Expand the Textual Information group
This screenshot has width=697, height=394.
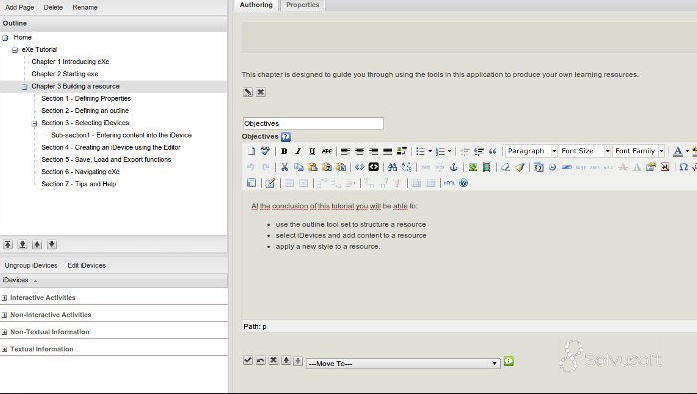[x=4, y=350]
